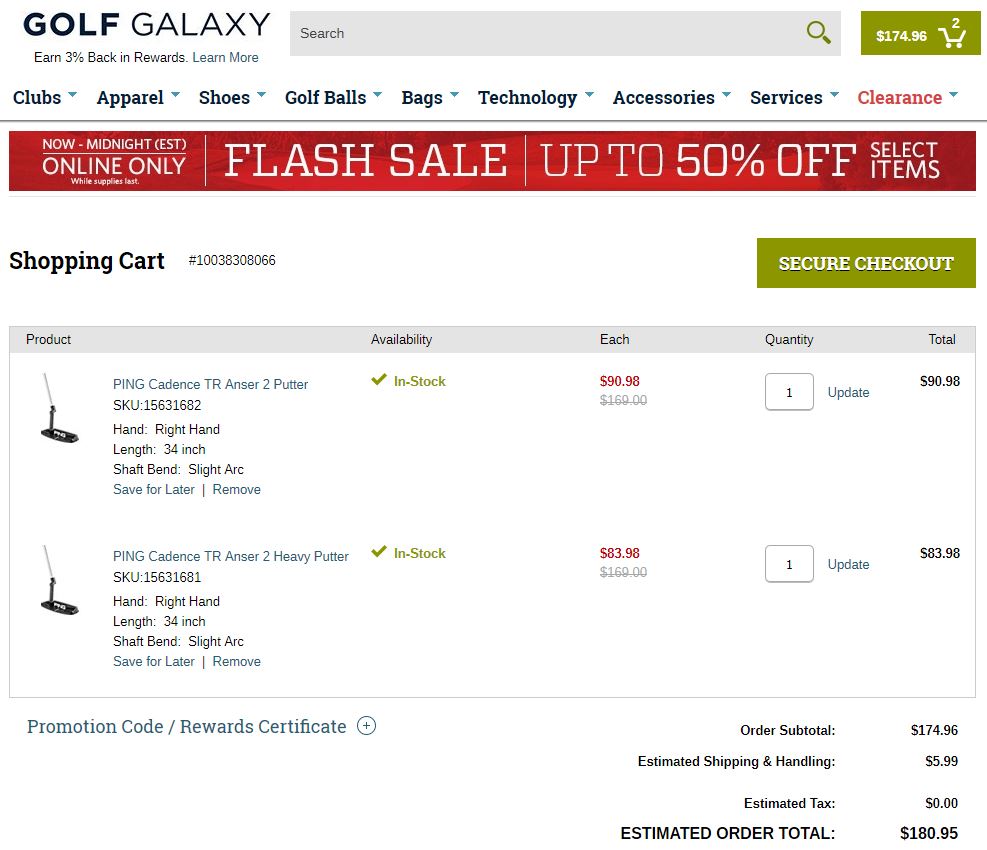Save the Anser 2 Heavy Putter for later
The height and width of the screenshot is (850, 987).
[x=154, y=661]
